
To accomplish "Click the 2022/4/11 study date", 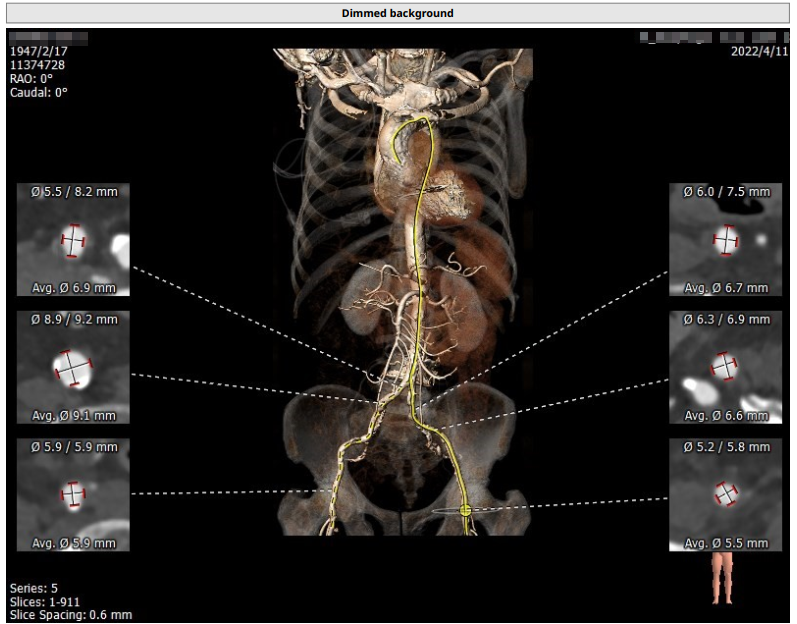I will [x=759, y=50].
